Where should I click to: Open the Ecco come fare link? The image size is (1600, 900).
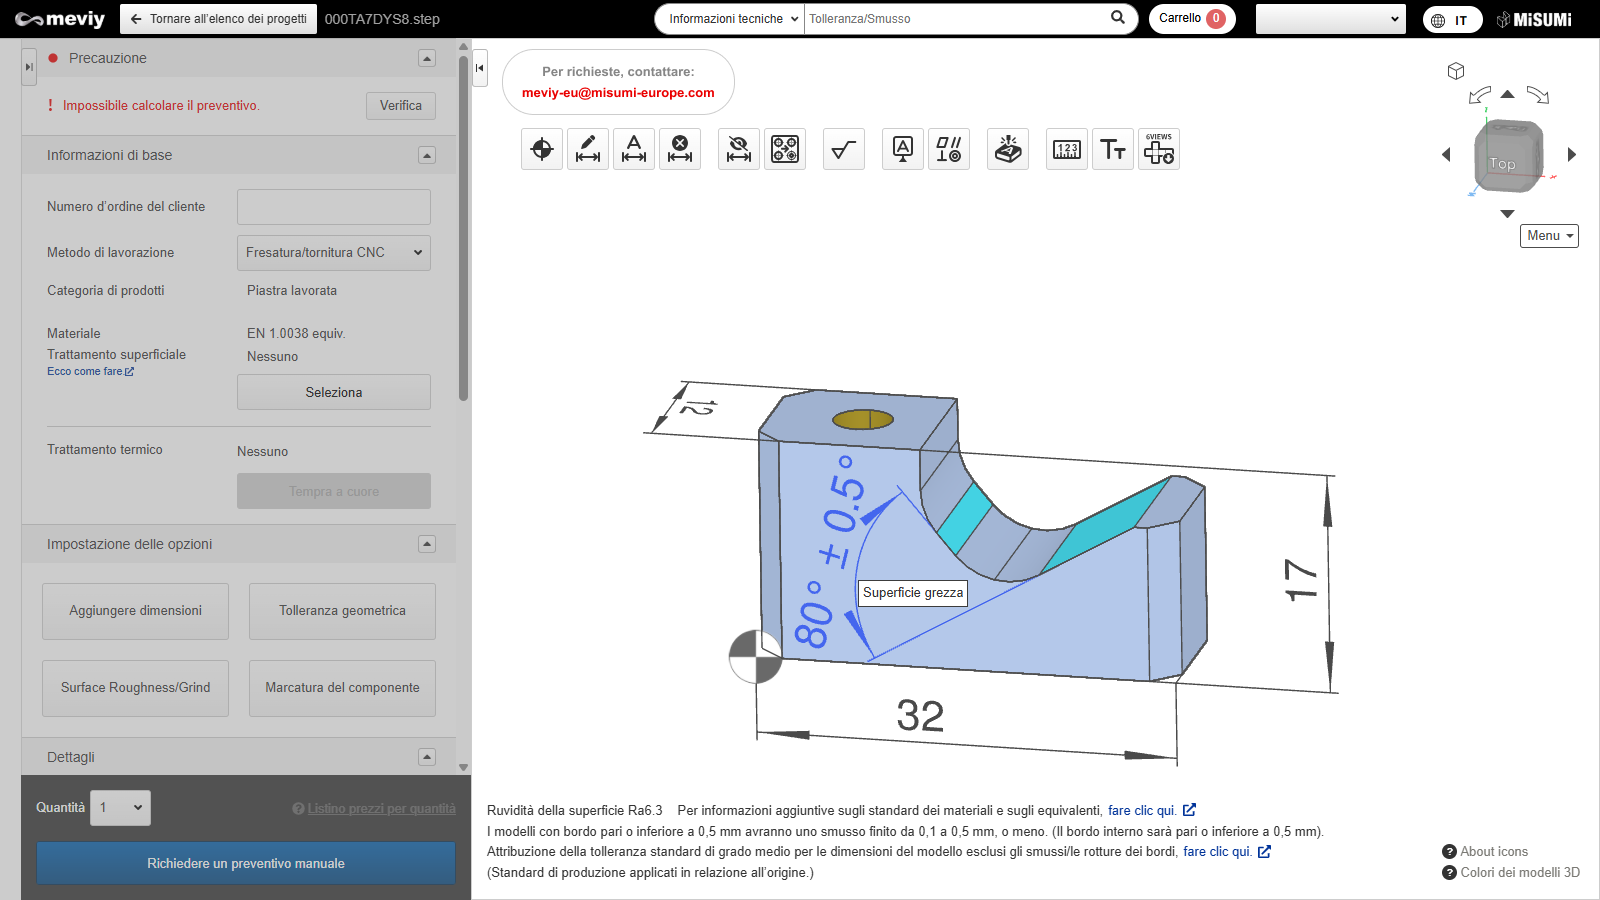click(90, 371)
